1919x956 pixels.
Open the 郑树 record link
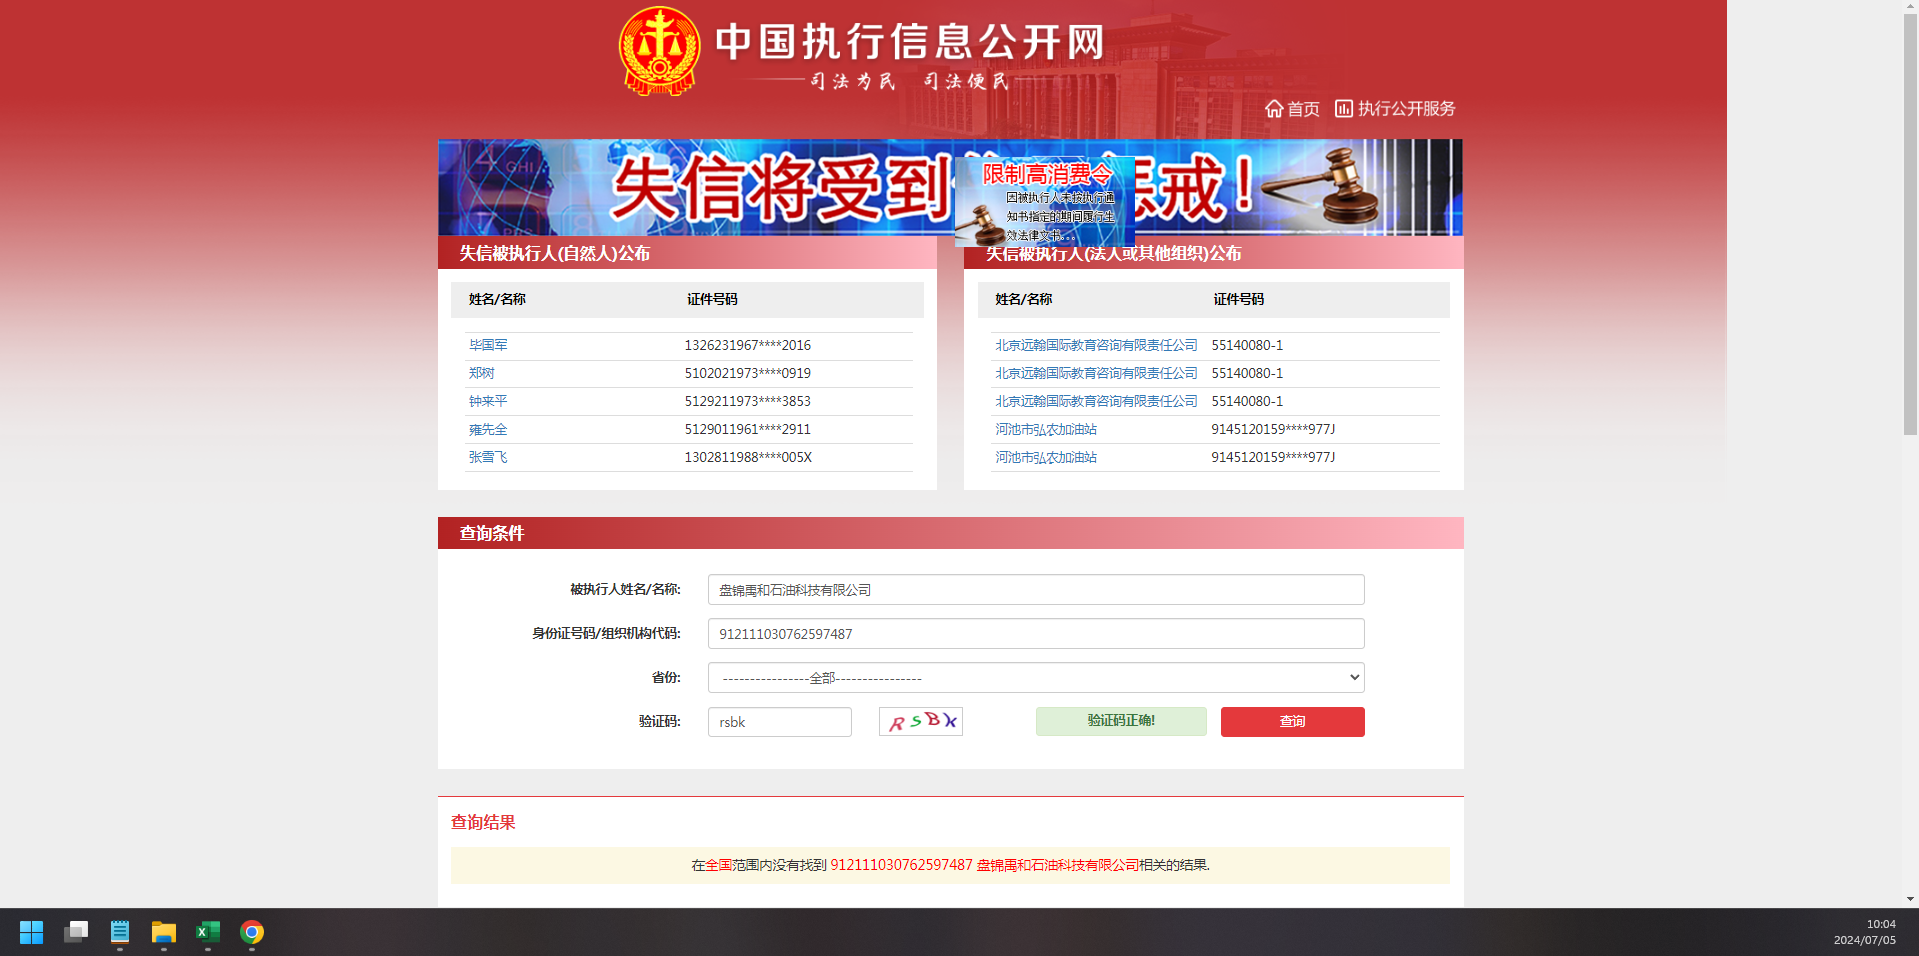[x=482, y=373]
